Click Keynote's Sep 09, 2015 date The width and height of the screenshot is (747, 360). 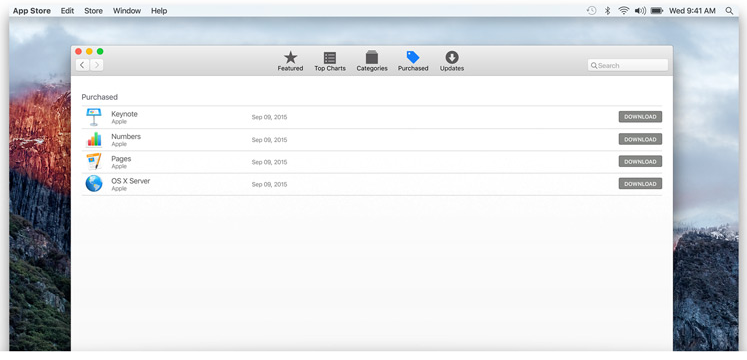pos(269,117)
